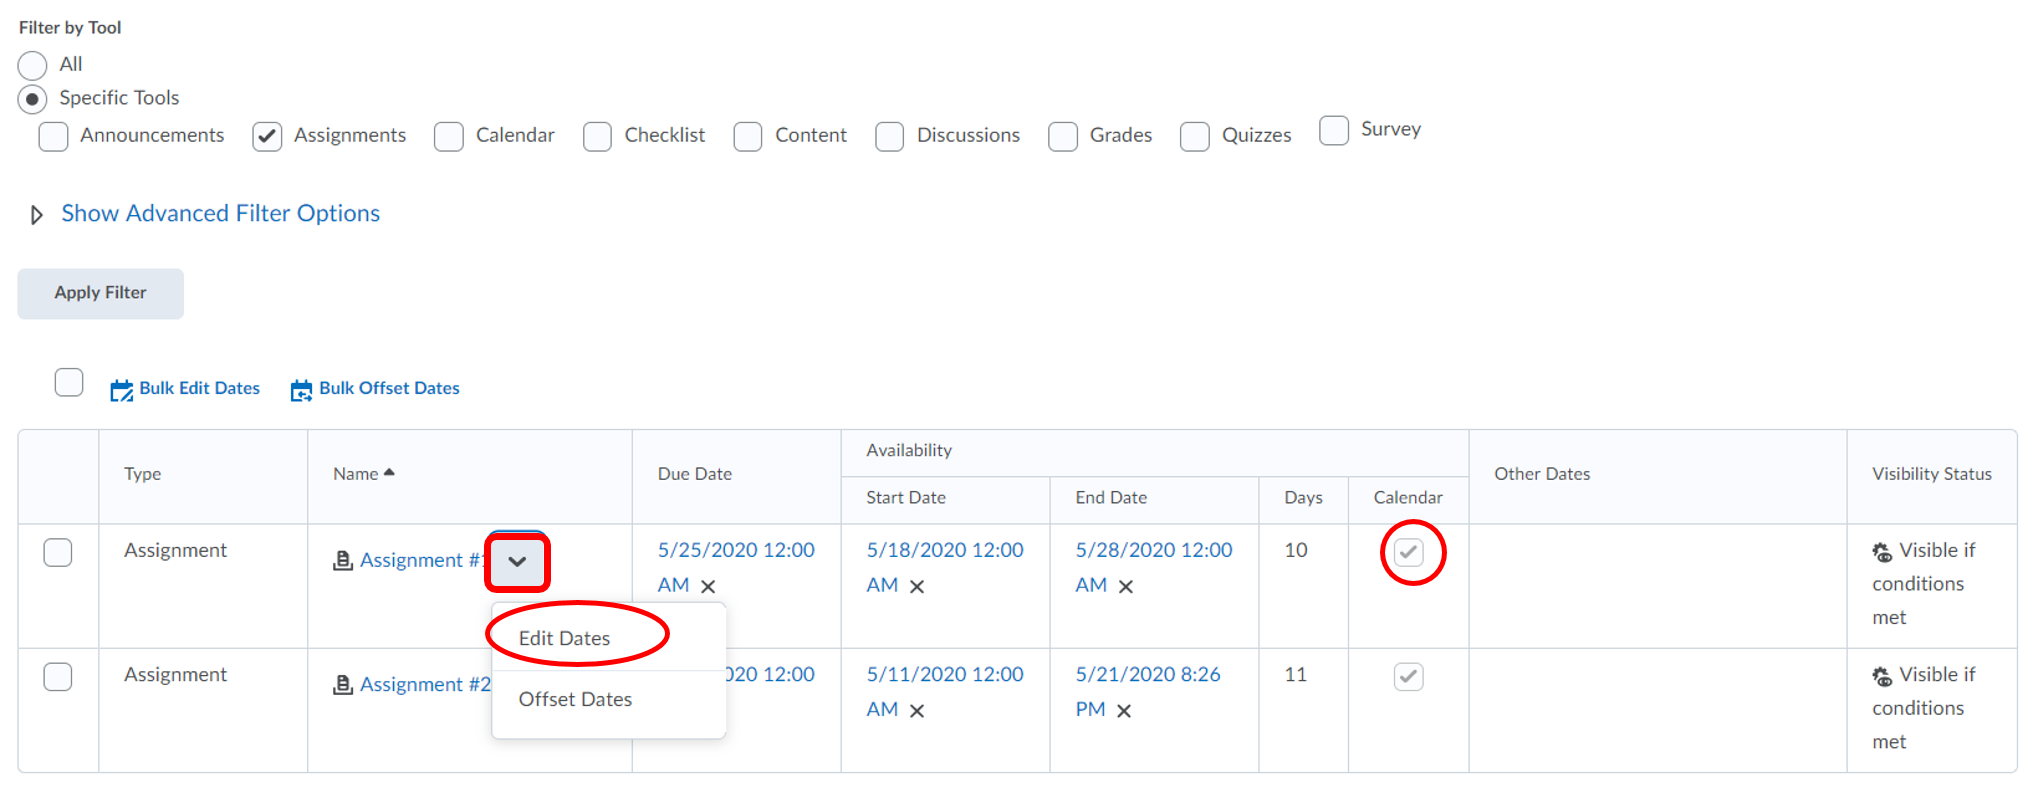Enable the Calendar tool filter

[x=449, y=136]
